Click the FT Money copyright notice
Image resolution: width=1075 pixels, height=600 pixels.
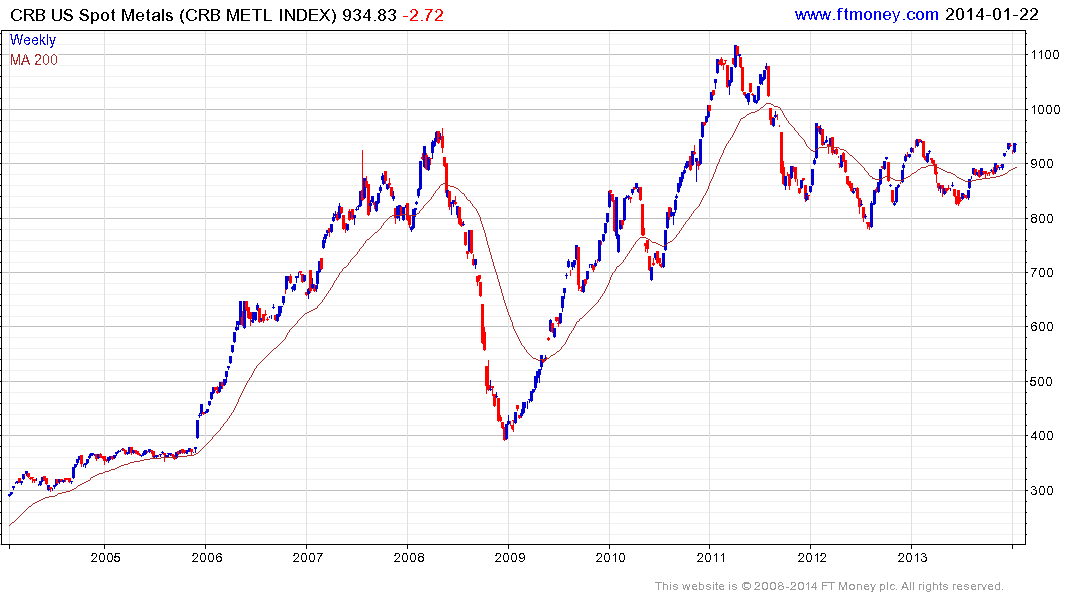tap(829, 586)
